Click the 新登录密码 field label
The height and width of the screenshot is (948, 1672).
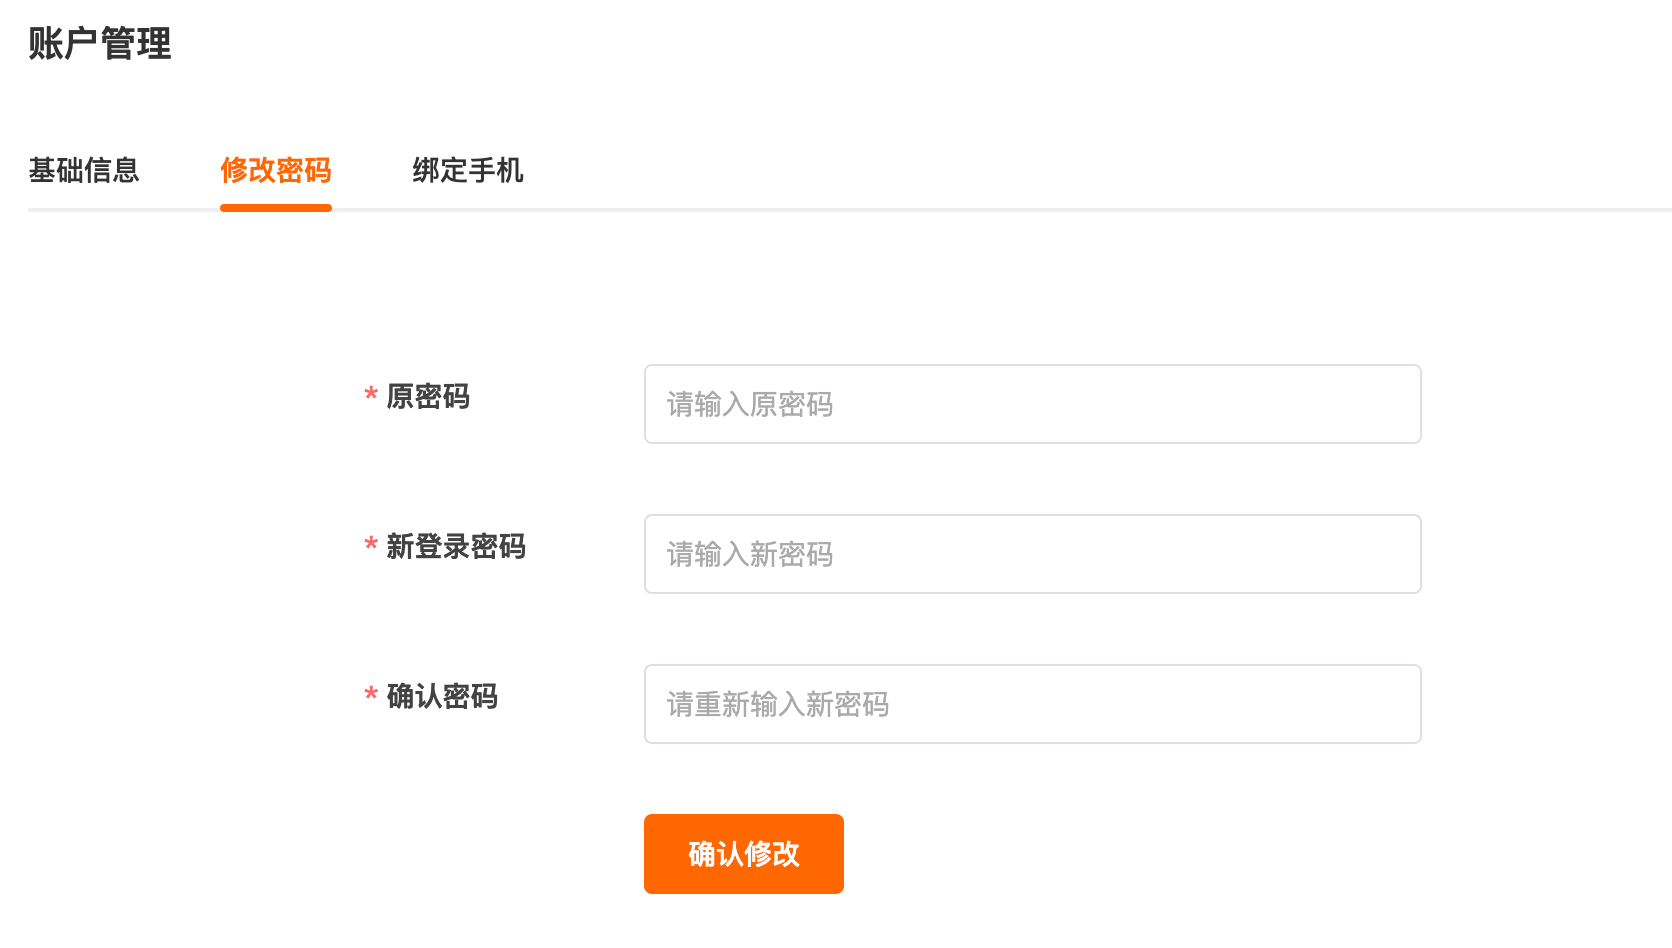pos(456,547)
